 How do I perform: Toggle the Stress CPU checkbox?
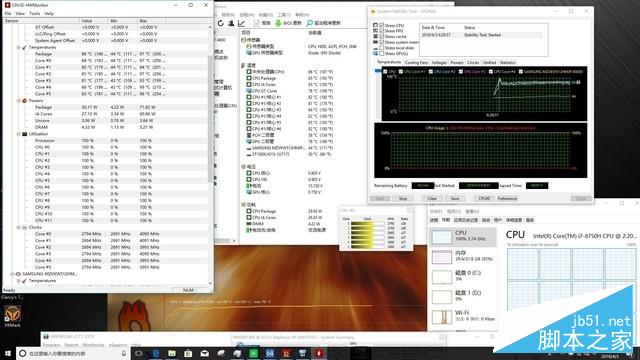click(382, 25)
